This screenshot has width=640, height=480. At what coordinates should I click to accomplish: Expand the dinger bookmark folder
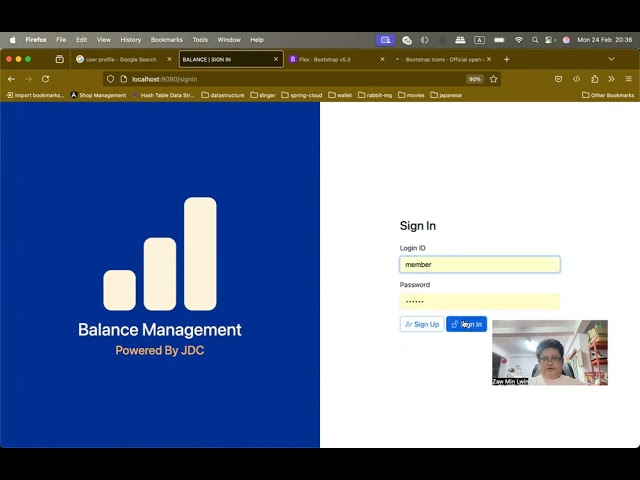tap(263, 95)
